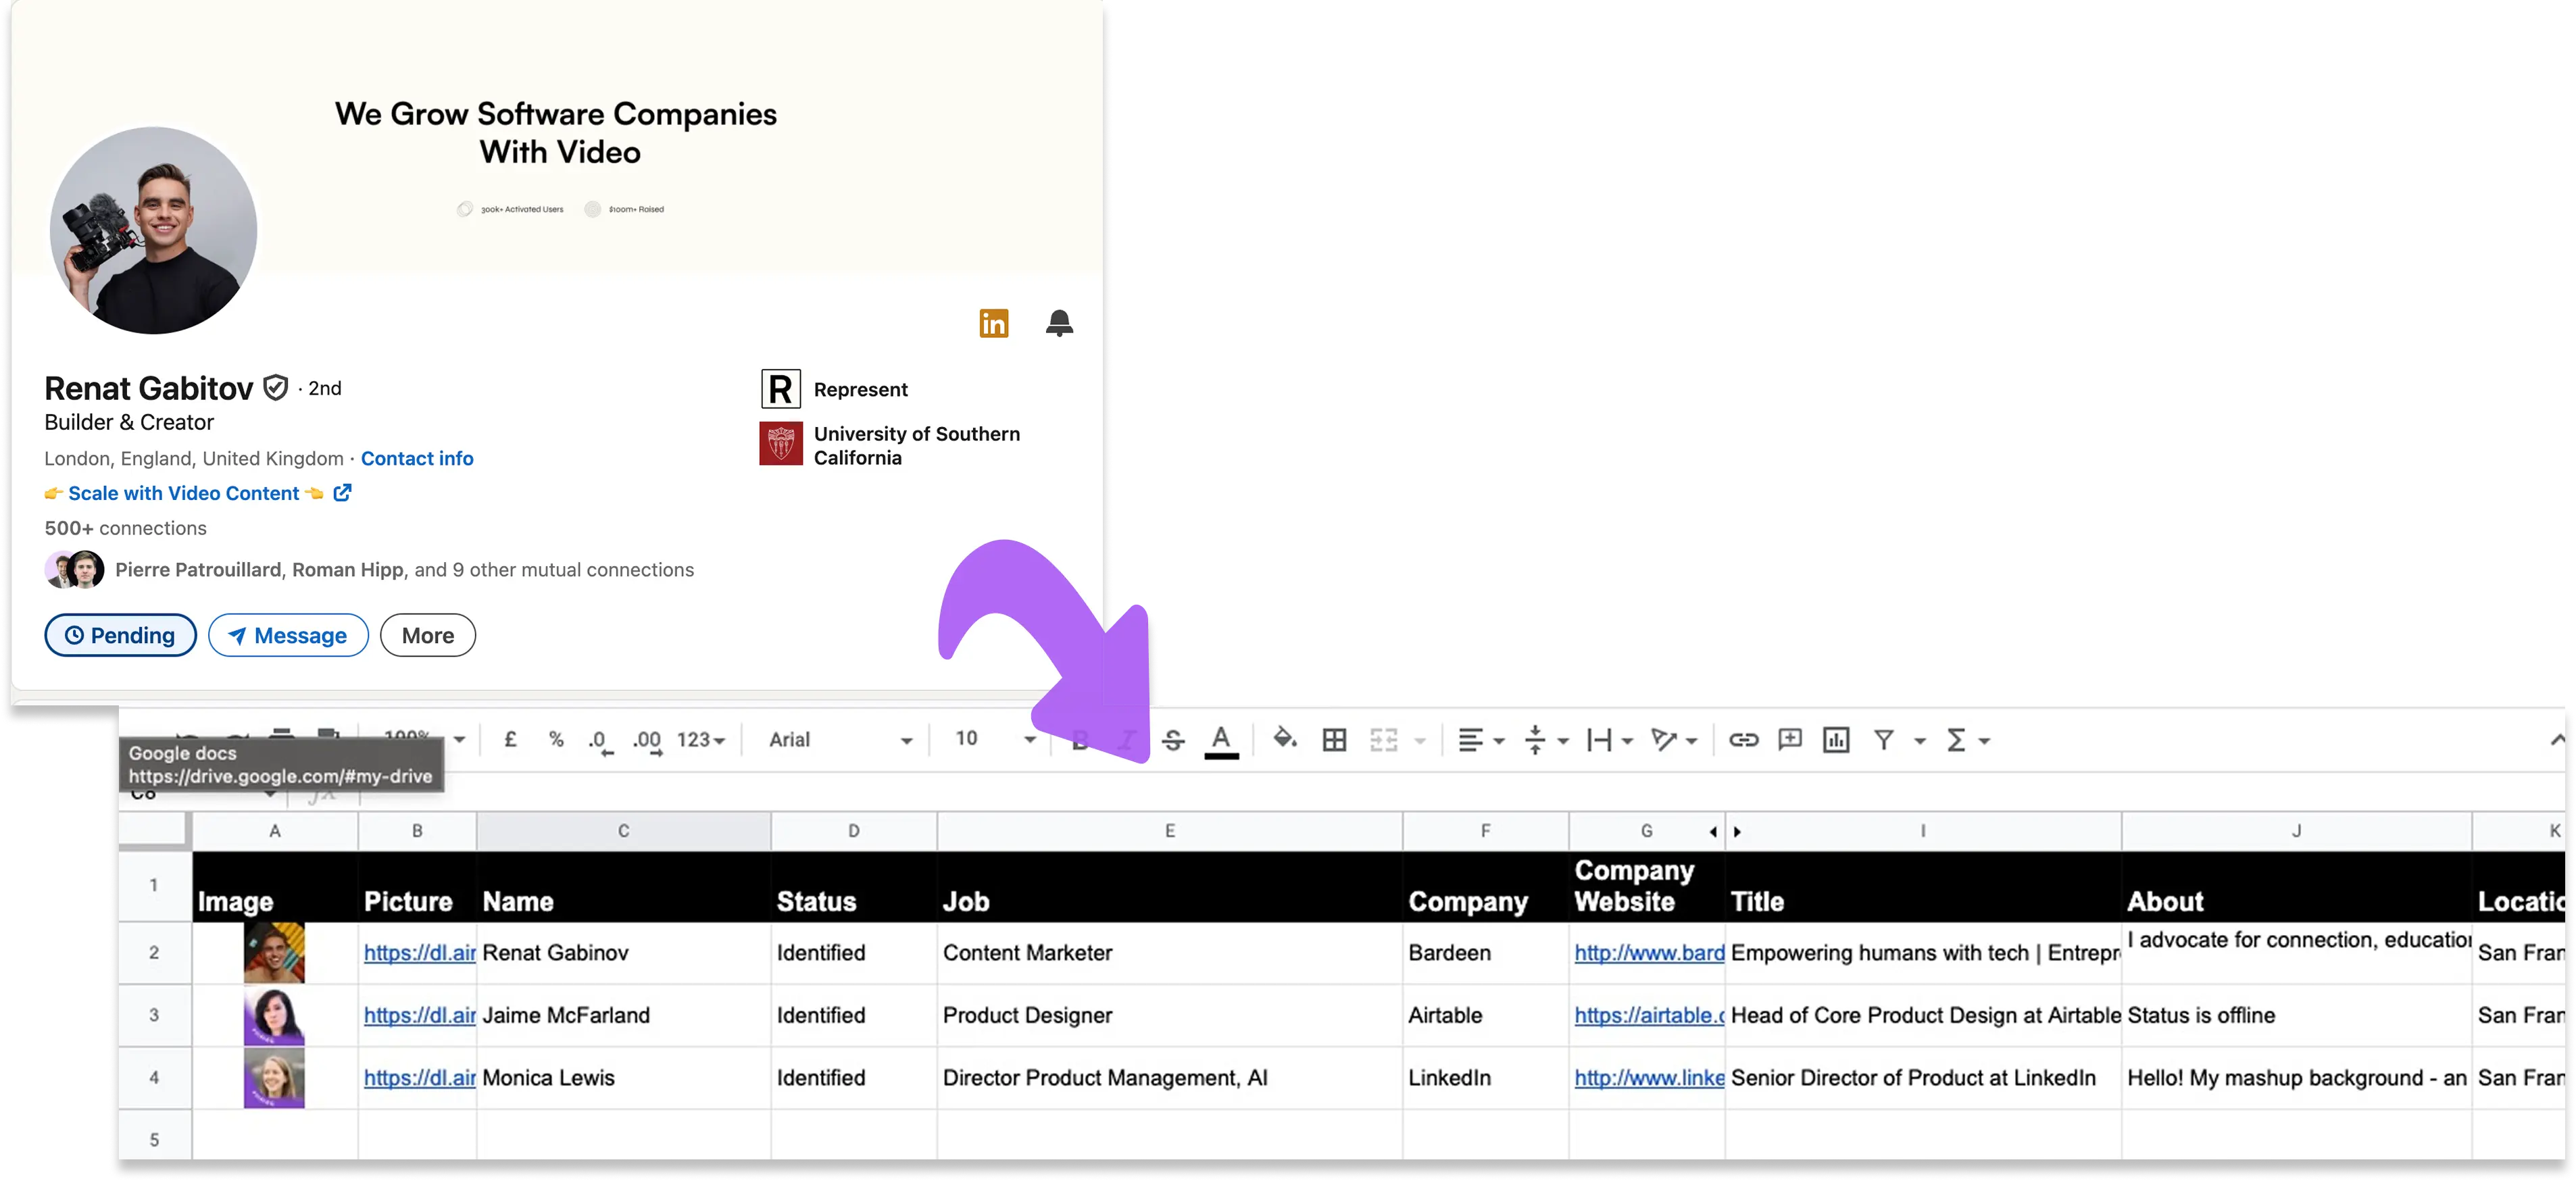Select row 3 header
The image size is (2576, 1181).
(154, 1015)
